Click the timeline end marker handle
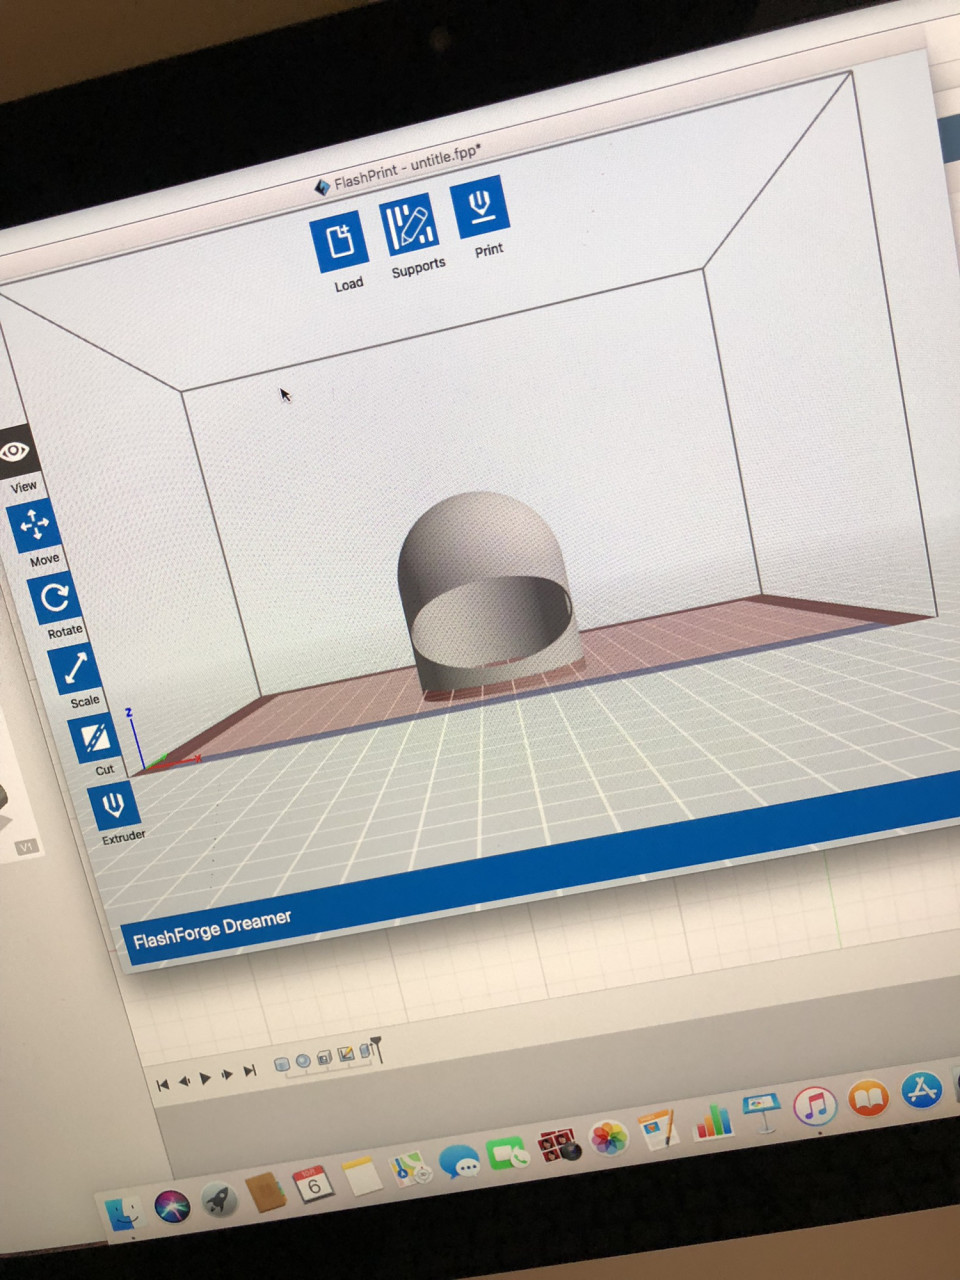This screenshot has height=1280, width=960. click(377, 1047)
